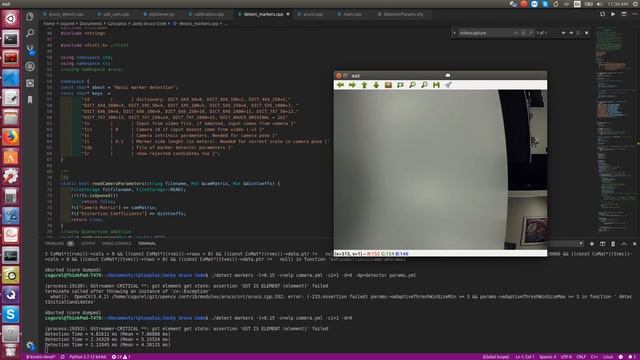This screenshot has height=360, width=640.
Task: Close the detect_markers.cpp tab
Action: 288,14
